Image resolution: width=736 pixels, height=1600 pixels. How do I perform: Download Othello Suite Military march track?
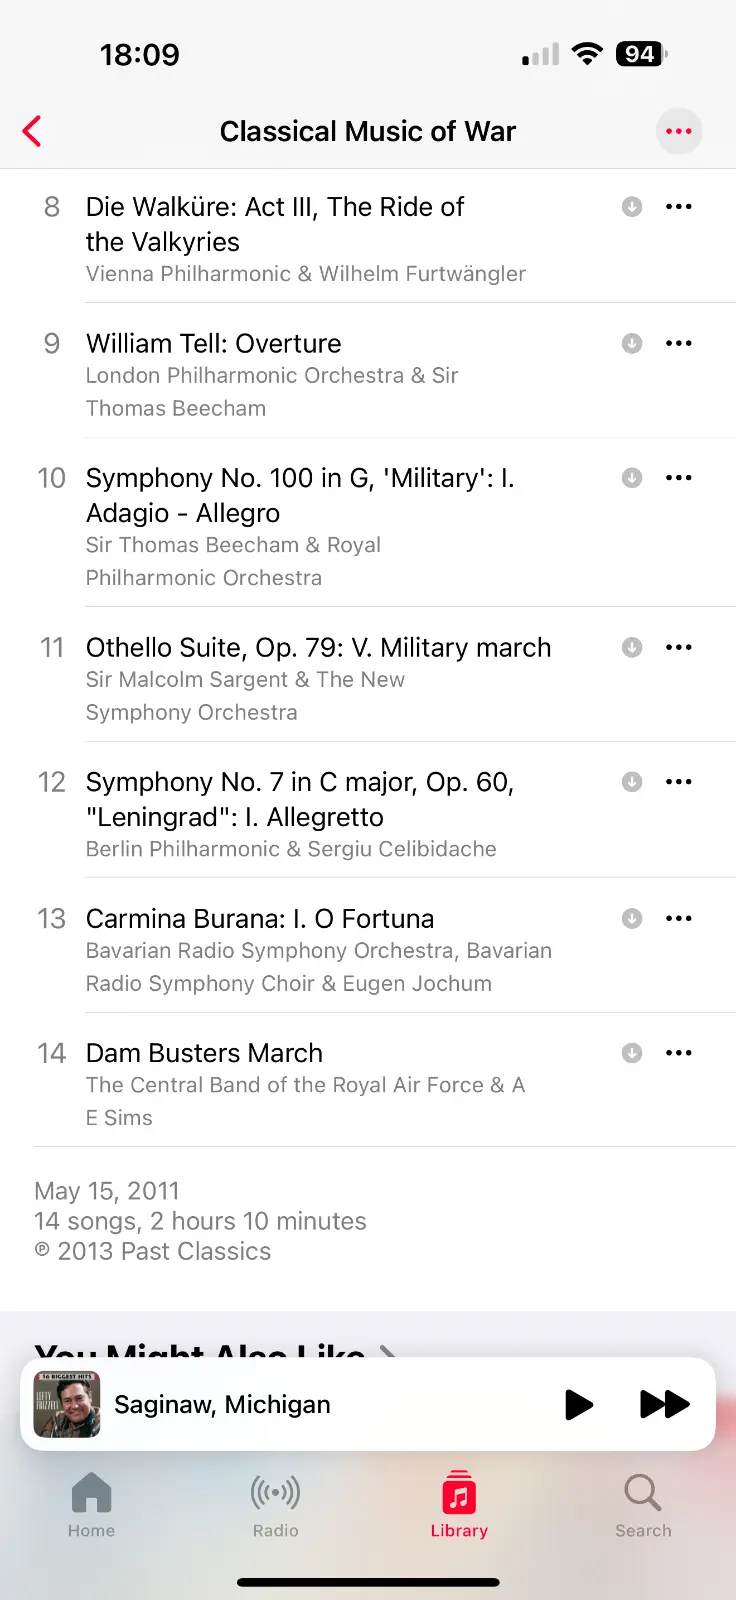tap(632, 647)
